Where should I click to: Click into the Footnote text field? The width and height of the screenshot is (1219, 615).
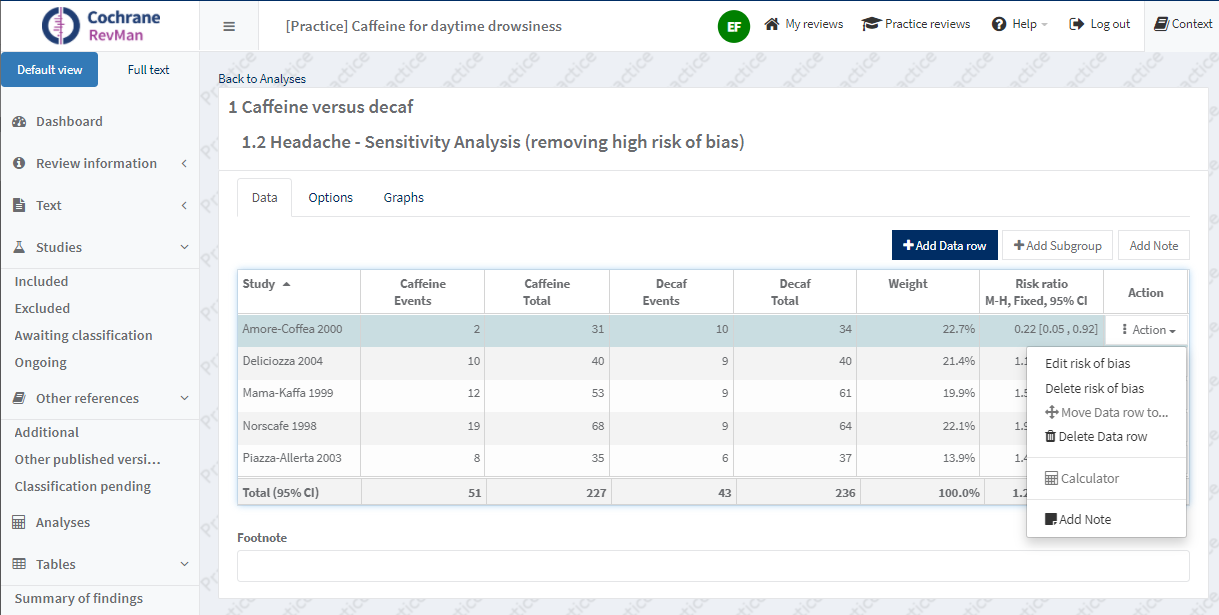[712, 566]
